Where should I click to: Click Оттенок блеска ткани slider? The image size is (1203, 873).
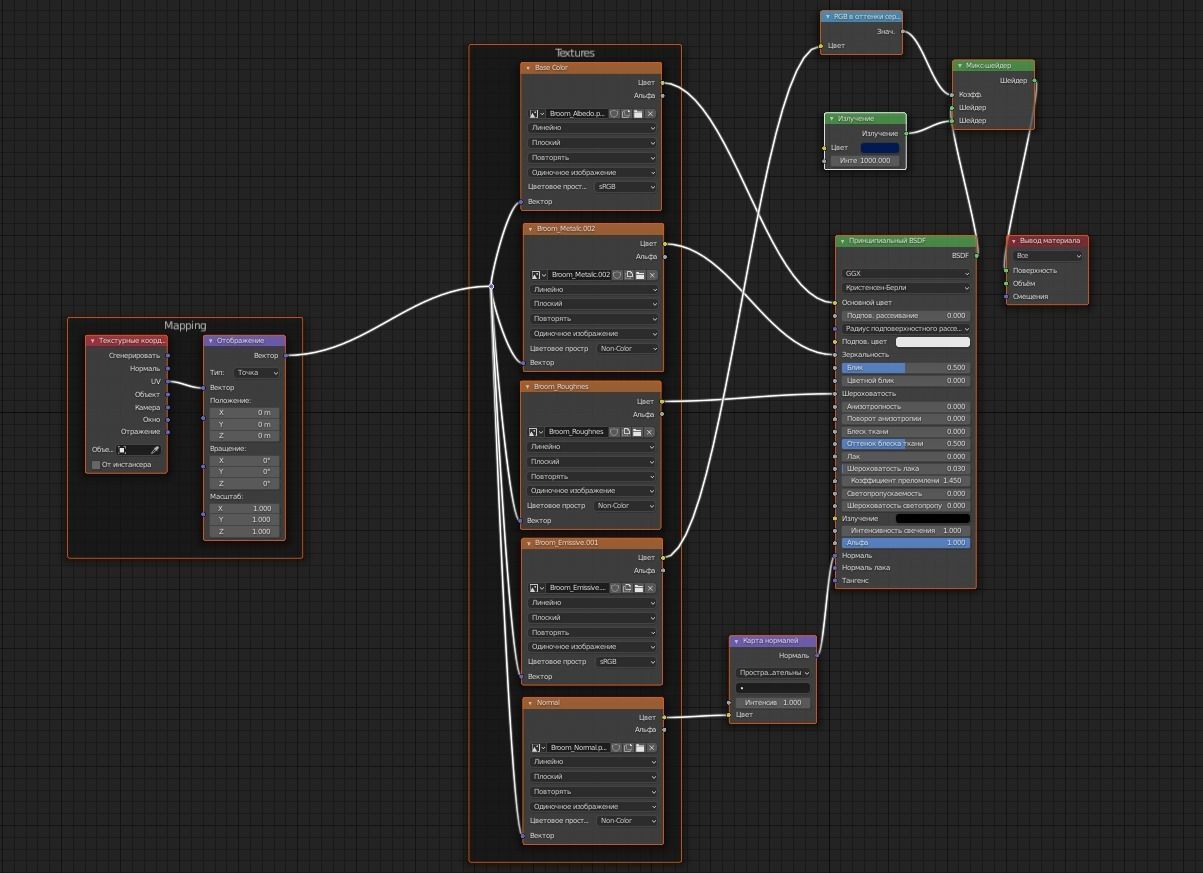pyautogui.click(x=906, y=444)
